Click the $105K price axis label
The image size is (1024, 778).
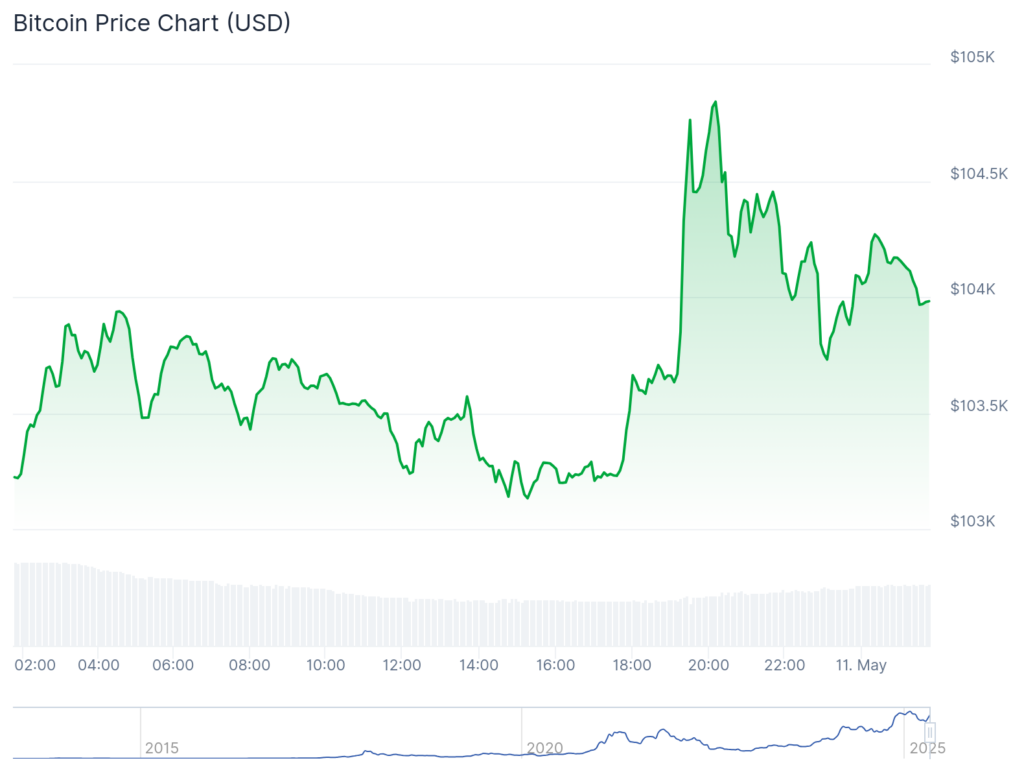972,57
